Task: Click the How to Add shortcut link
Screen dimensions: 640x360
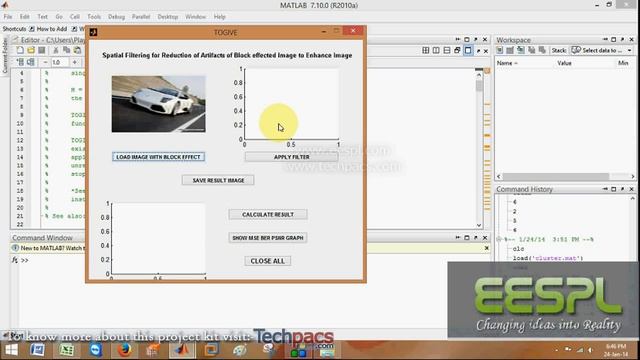Action: [x=48, y=29]
